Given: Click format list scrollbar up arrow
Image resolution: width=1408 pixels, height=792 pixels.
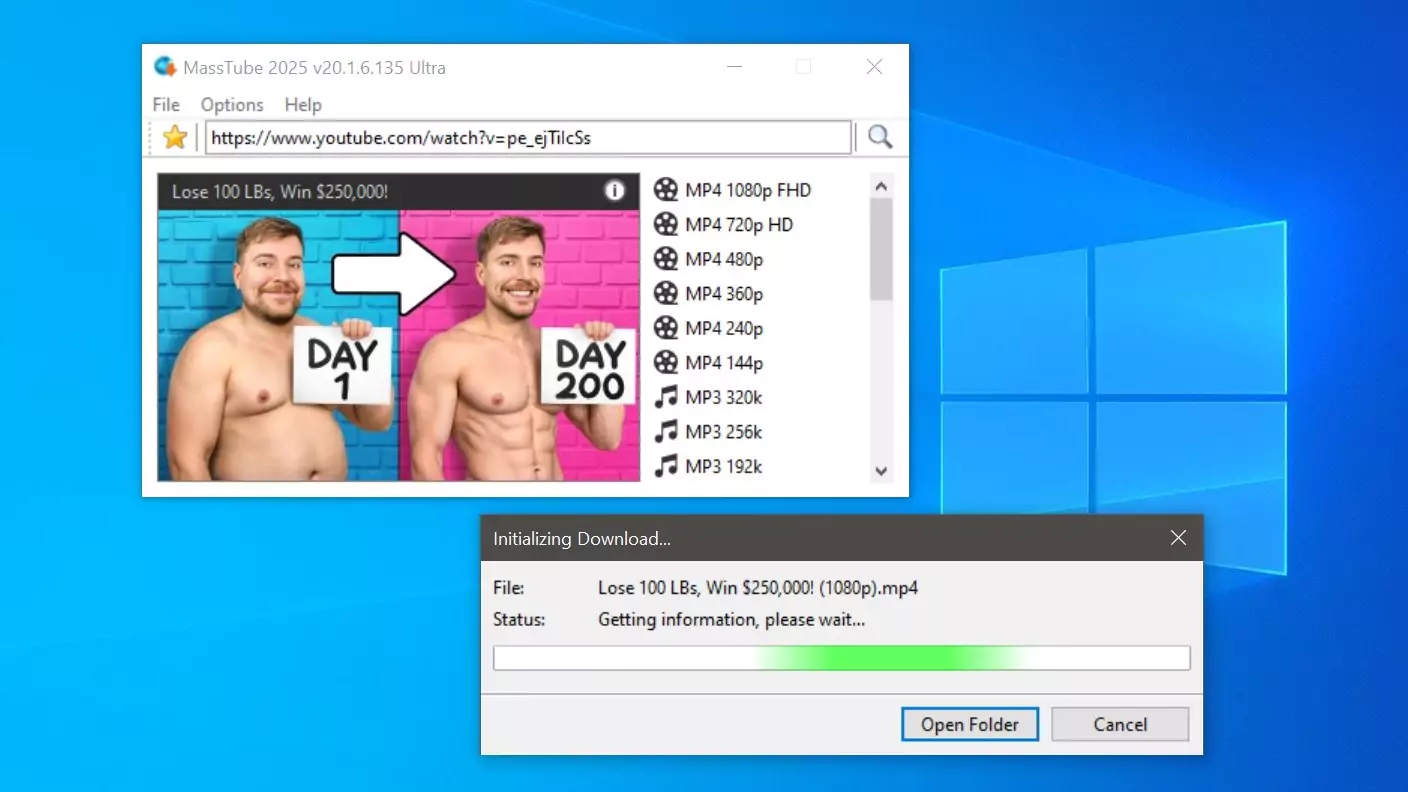Looking at the screenshot, I should pos(881,186).
